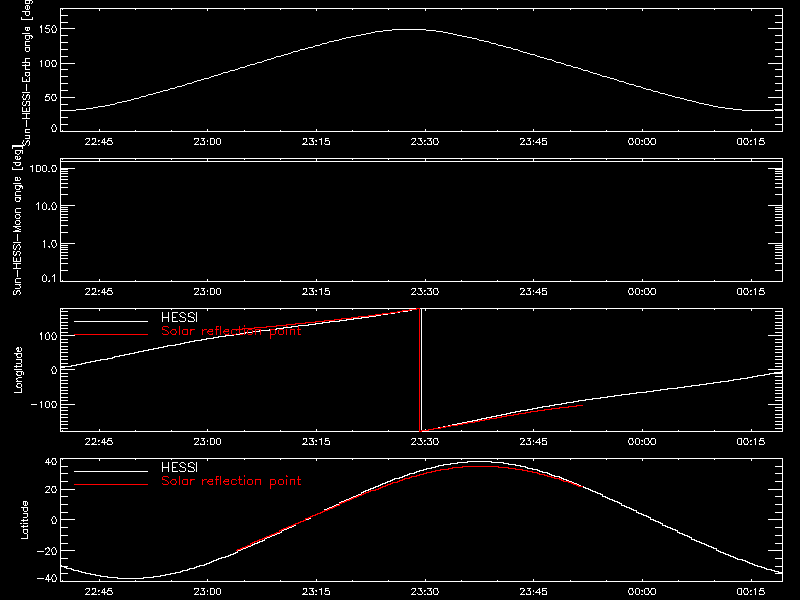Click 22:45 under the Sun-HESSI-Moon angle plot
This screenshot has height=600, width=800.
tap(98, 292)
